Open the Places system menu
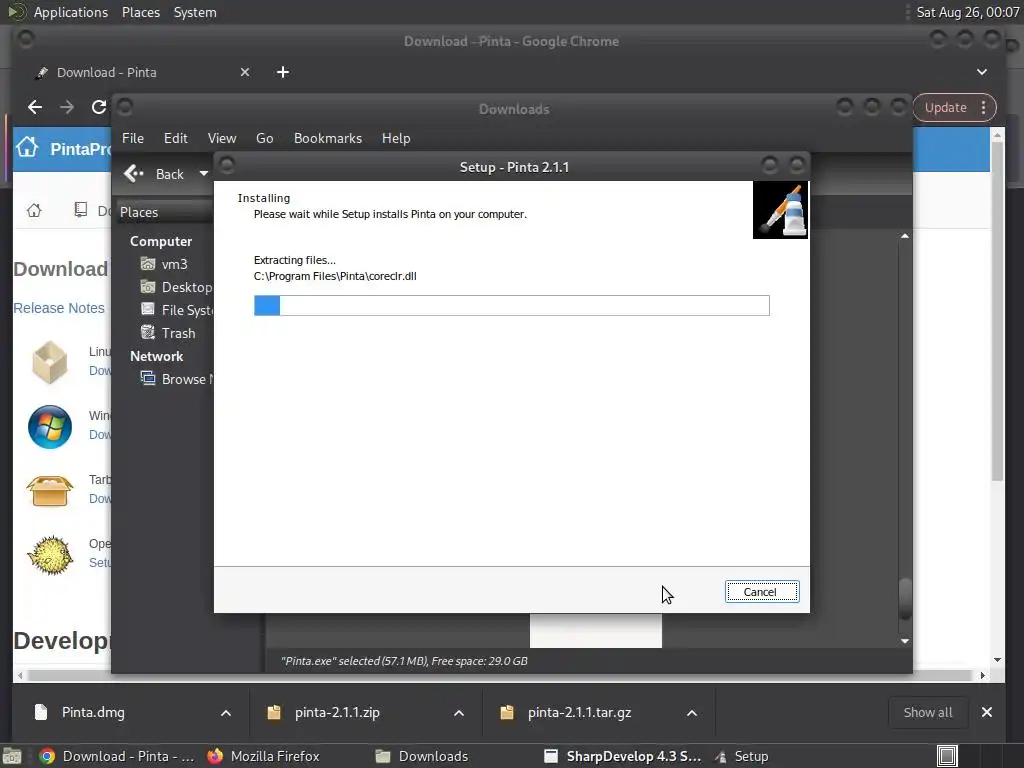This screenshot has width=1024, height=768. coord(140,12)
